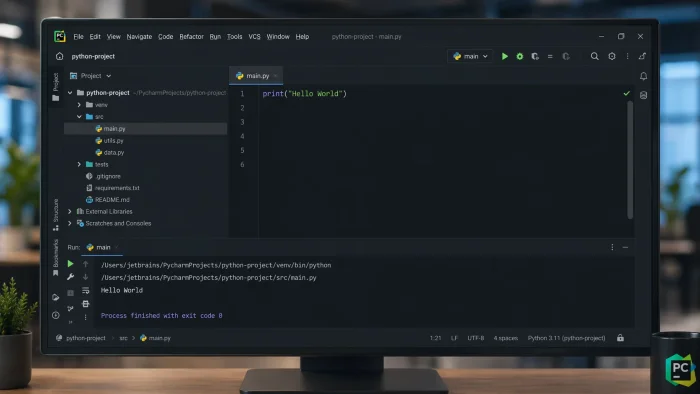Collapse the src folder
Screen dimensions: 700x394
pyautogui.click(x=79, y=117)
